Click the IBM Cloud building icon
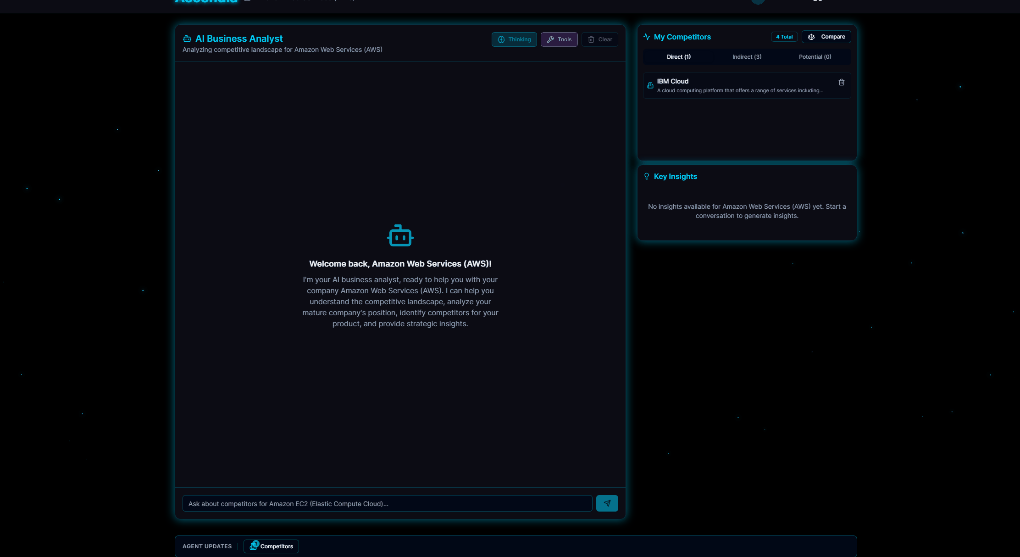The width and height of the screenshot is (1020, 557). pyautogui.click(x=650, y=85)
